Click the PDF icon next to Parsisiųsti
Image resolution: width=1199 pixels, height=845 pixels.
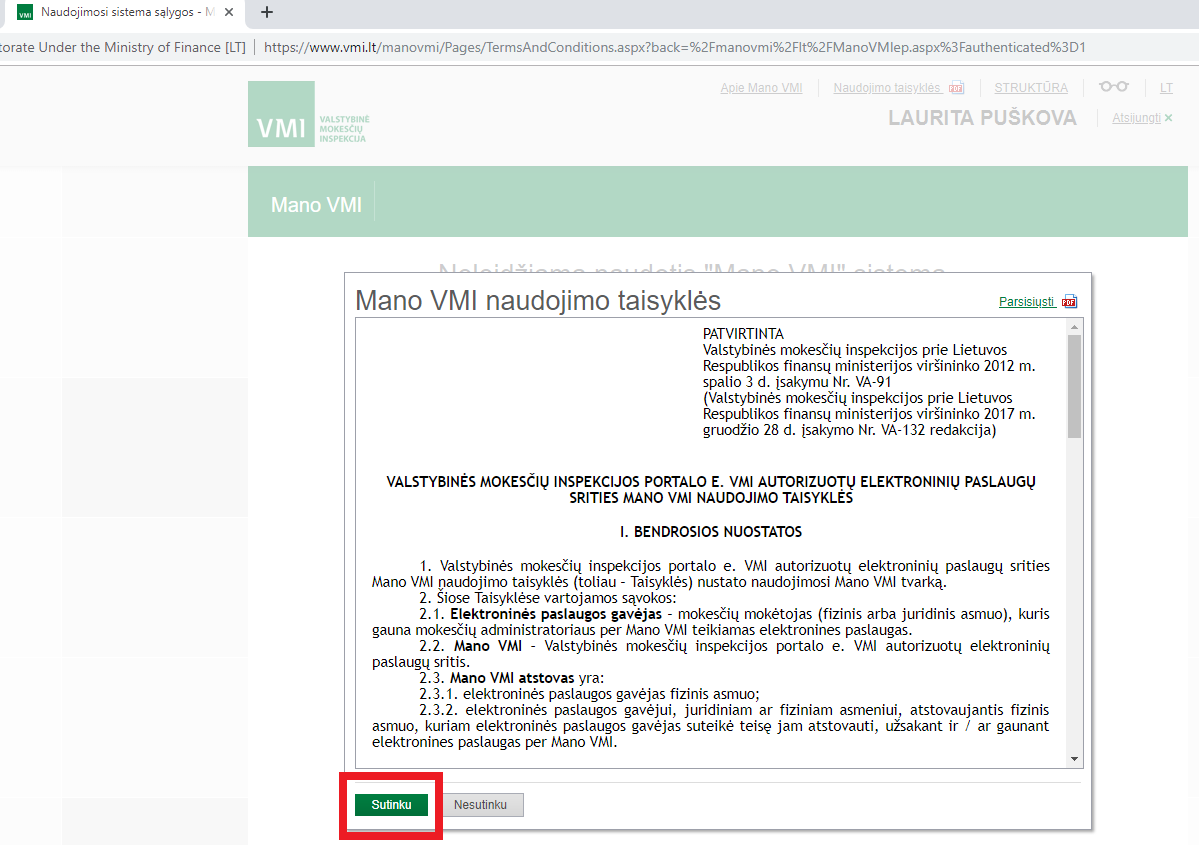click(1069, 301)
